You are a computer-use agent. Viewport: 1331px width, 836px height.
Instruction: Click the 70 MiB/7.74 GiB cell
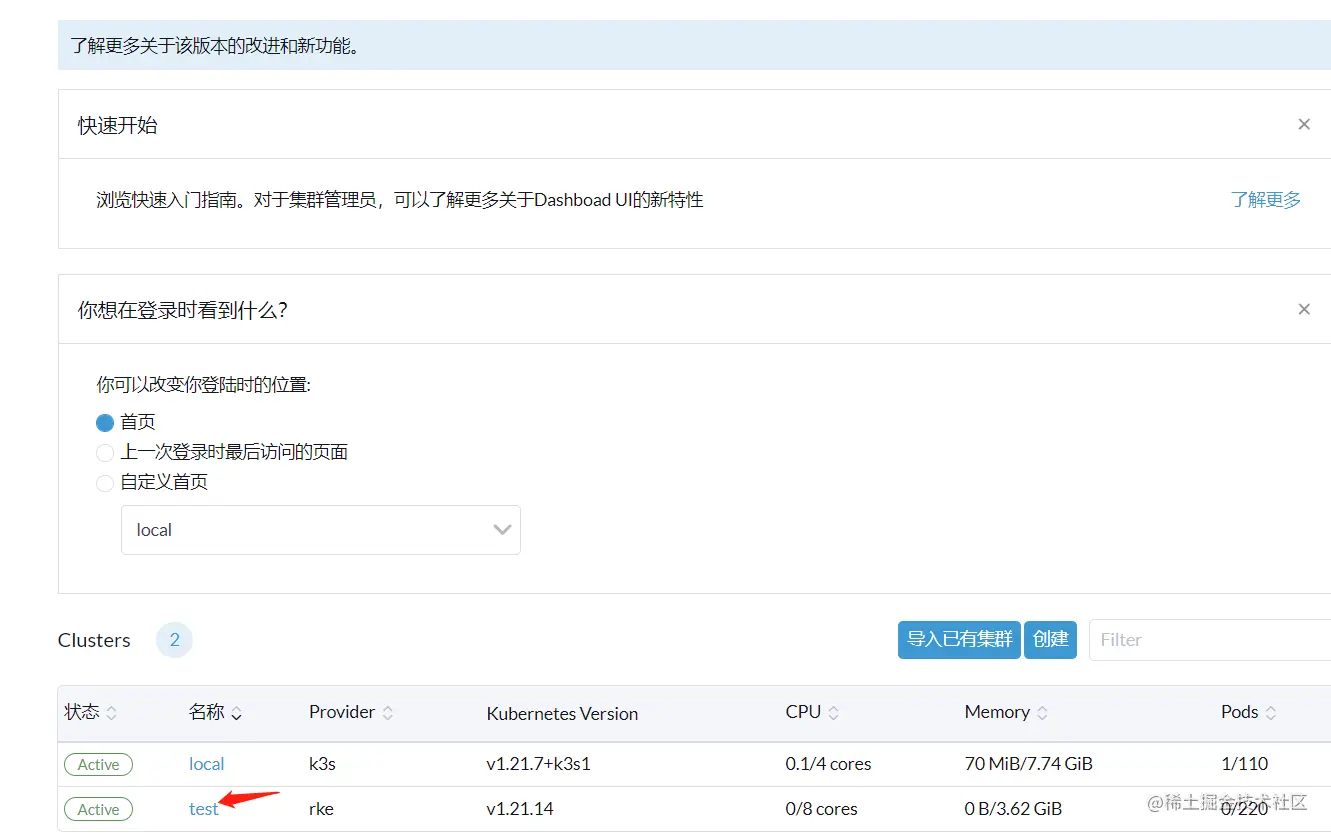tap(1028, 764)
